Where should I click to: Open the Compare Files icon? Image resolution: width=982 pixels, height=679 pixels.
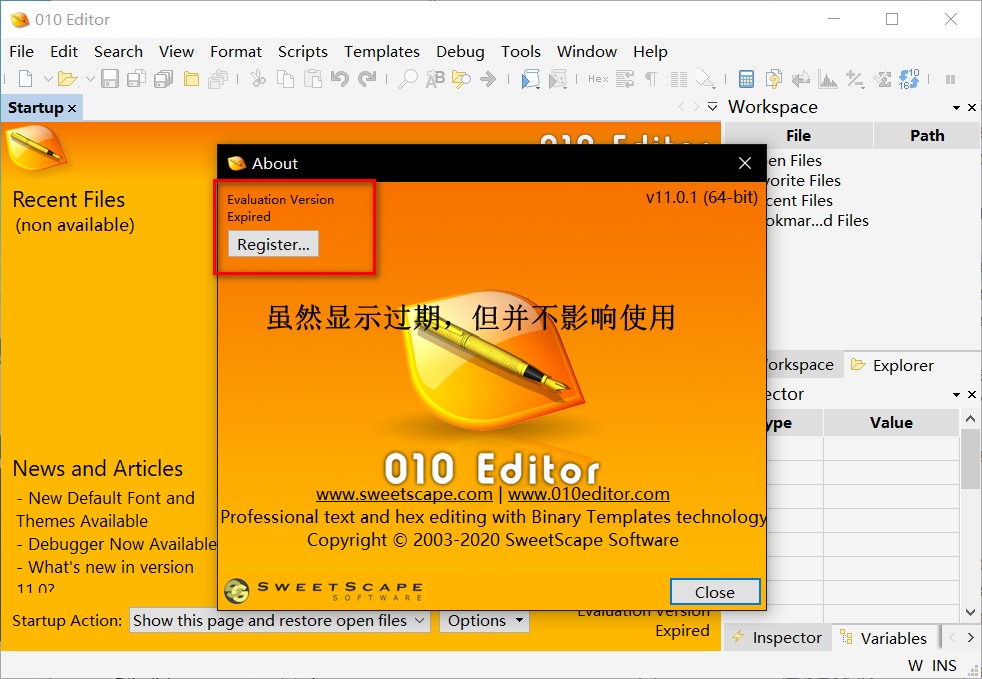773,79
